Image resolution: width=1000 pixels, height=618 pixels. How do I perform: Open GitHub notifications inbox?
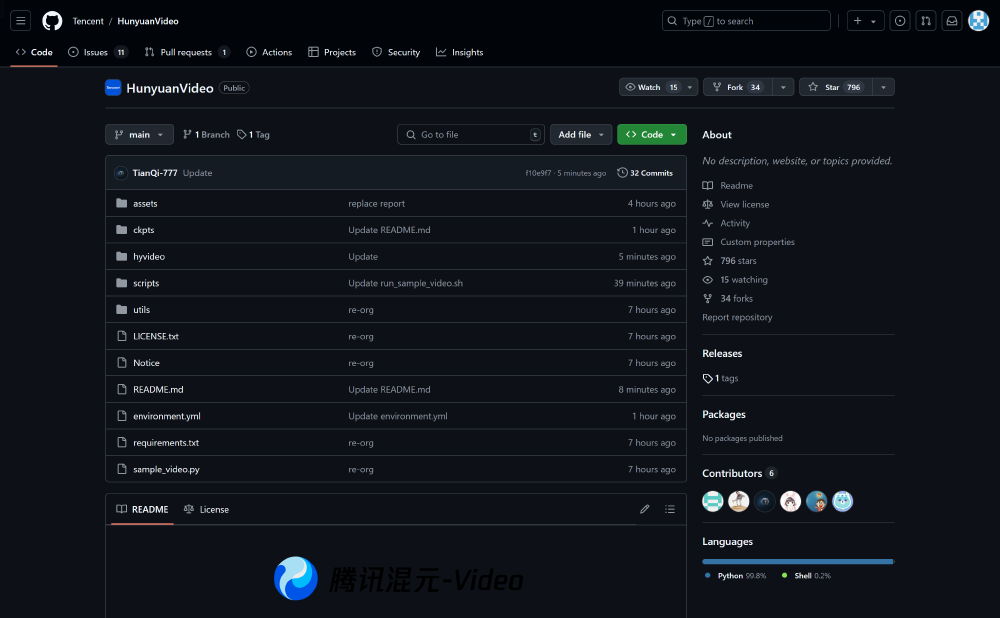[x=951, y=20]
